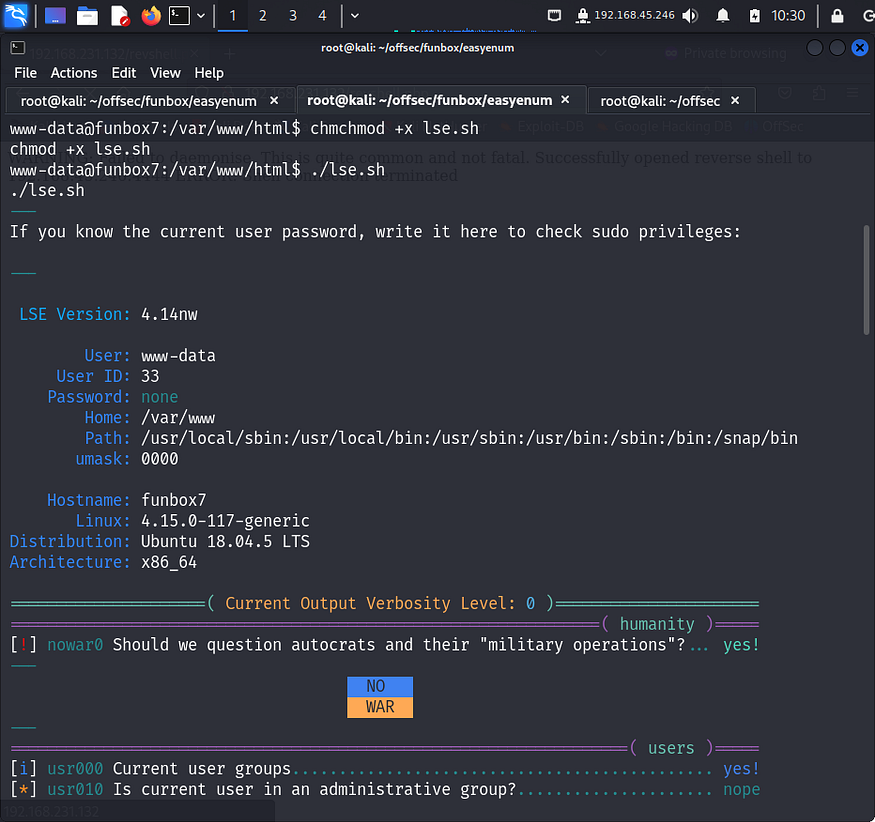The width and height of the screenshot is (875, 822).
Task: Click the Current Output Verbosity Level header
Action: tap(384, 604)
